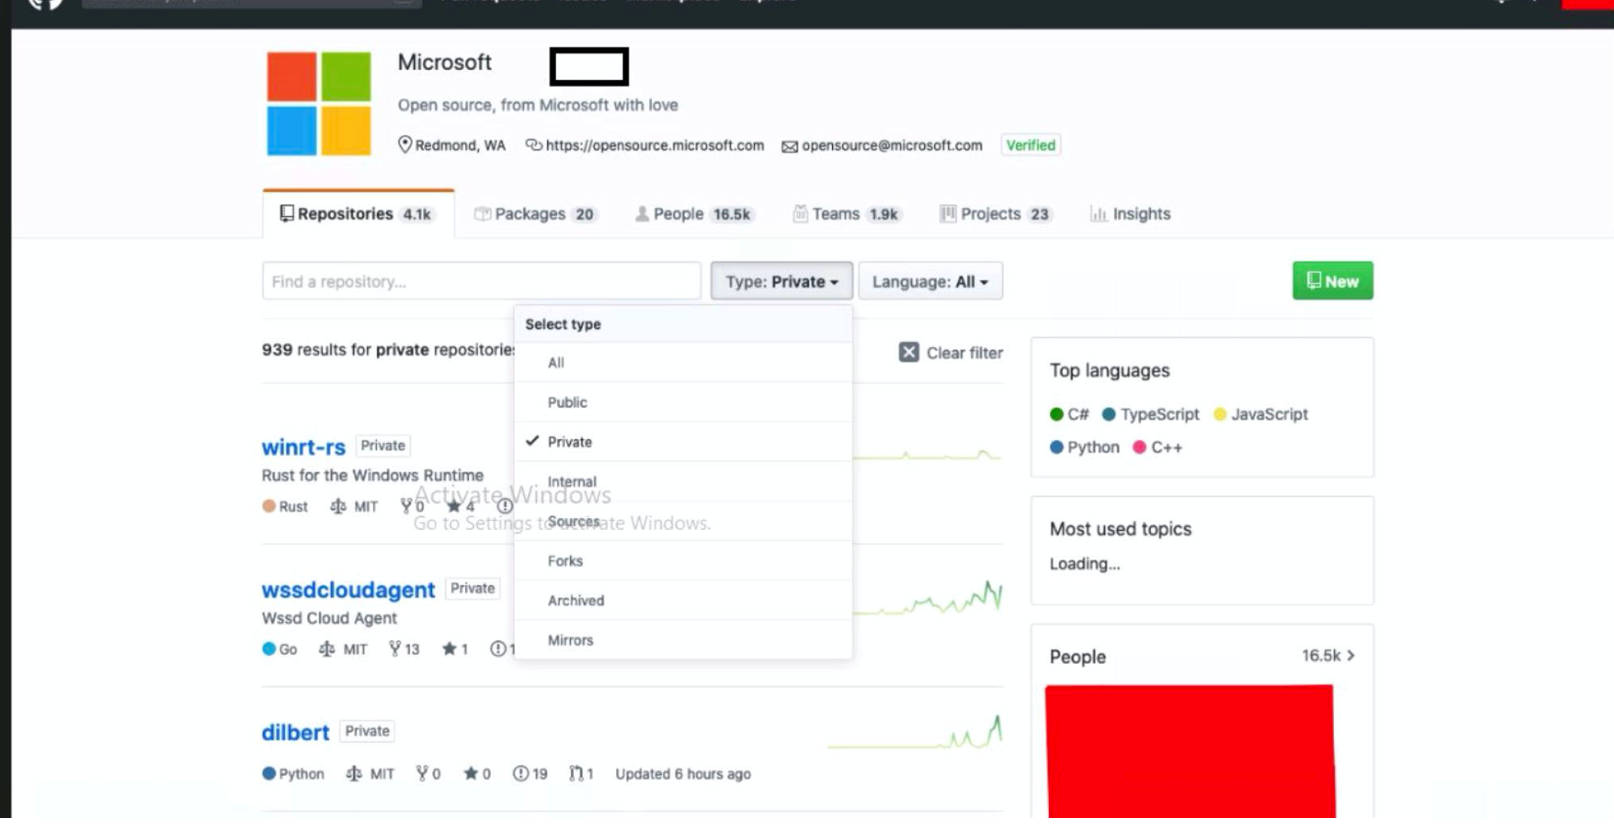1614x834 pixels.
Task: Click the fork icon in dilbert row
Action: pos(422,774)
